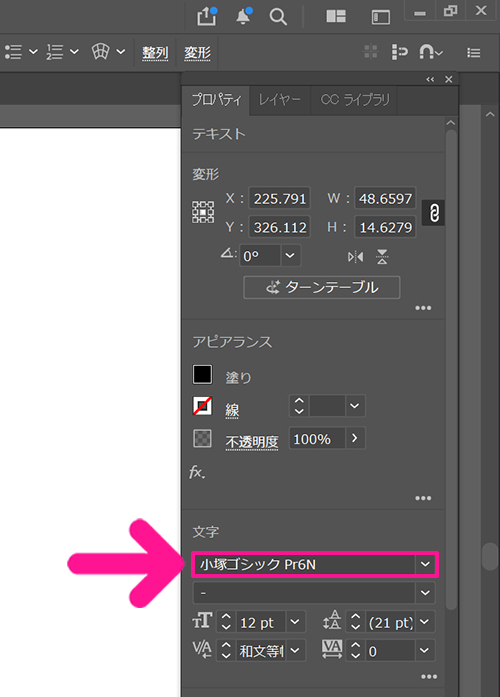Switch to the プロパティ tab
The image size is (500, 697).
pyautogui.click(x=216, y=100)
